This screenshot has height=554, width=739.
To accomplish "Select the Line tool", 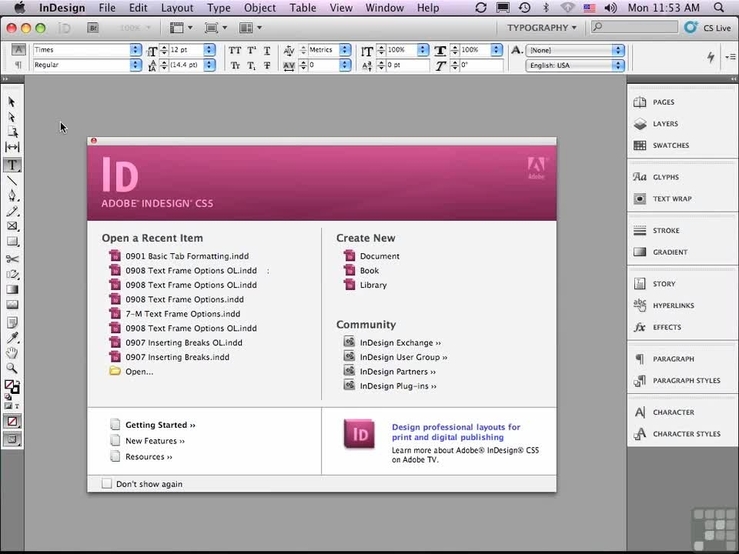I will (12, 181).
